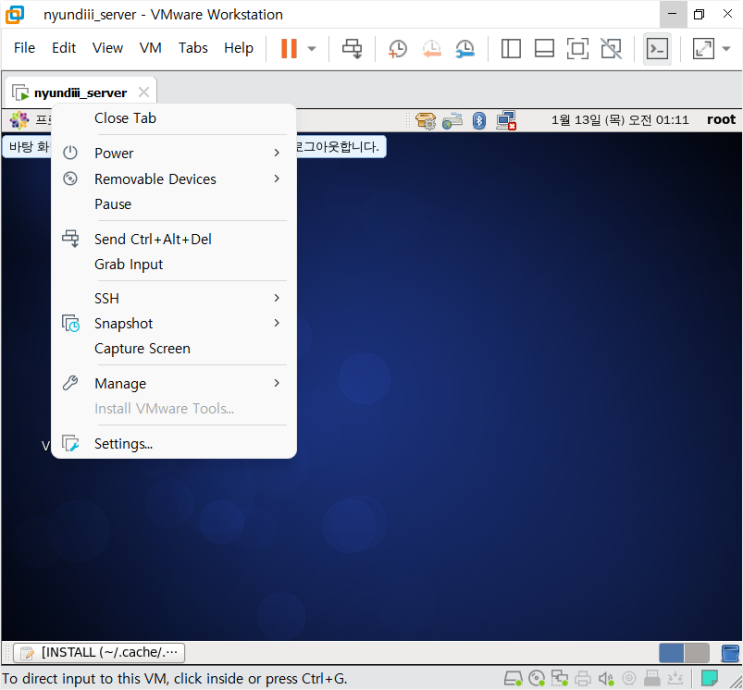Screen dimensions: 743x690
Task: Click the guest GNOME foot menu icon
Action: tap(19, 120)
